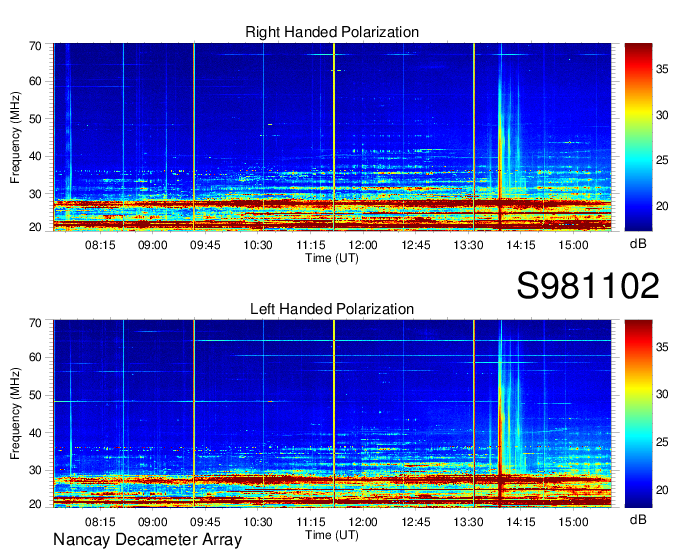Click the 'Right Handed Polarization' plot title

click(x=332, y=32)
